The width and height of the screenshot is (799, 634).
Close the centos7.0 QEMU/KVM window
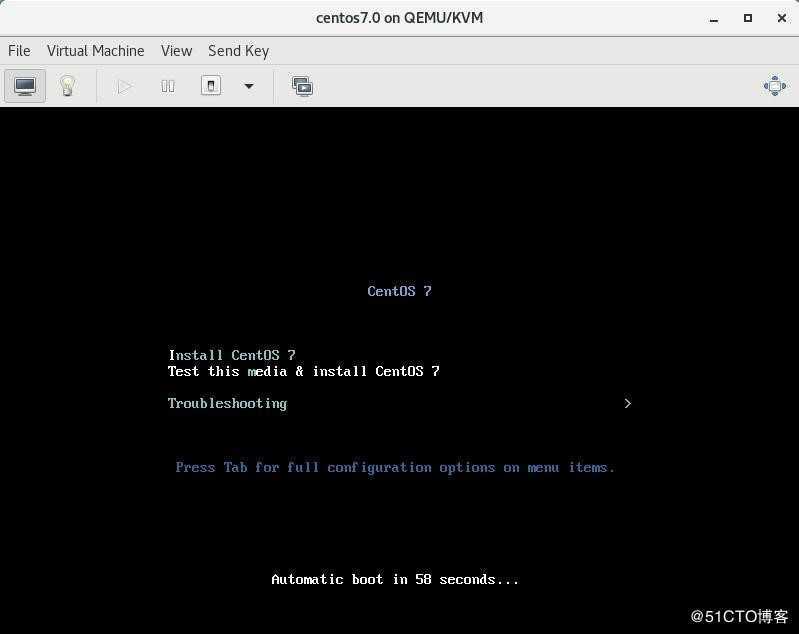pos(782,18)
